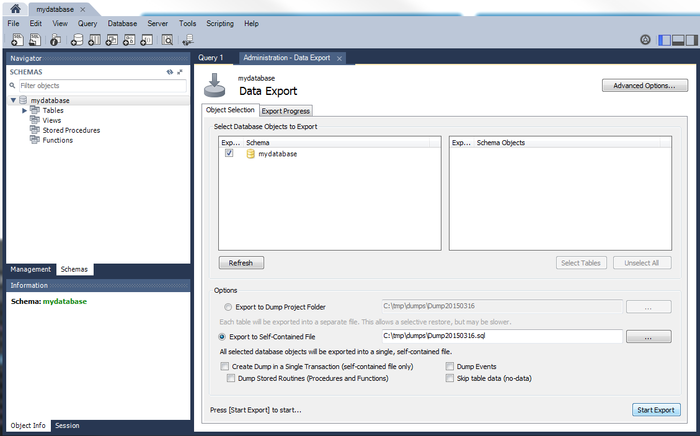Refresh the schemas list in Navigator
This screenshot has width=700, height=436.
coord(170,72)
